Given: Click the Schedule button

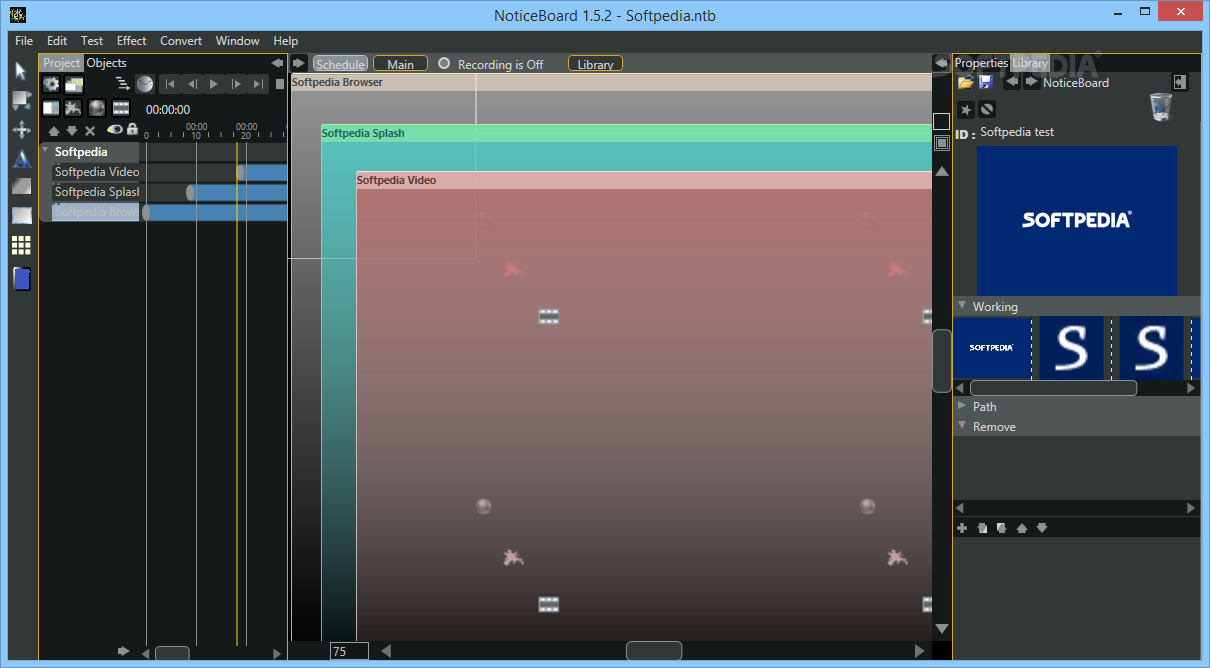Looking at the screenshot, I should point(340,64).
